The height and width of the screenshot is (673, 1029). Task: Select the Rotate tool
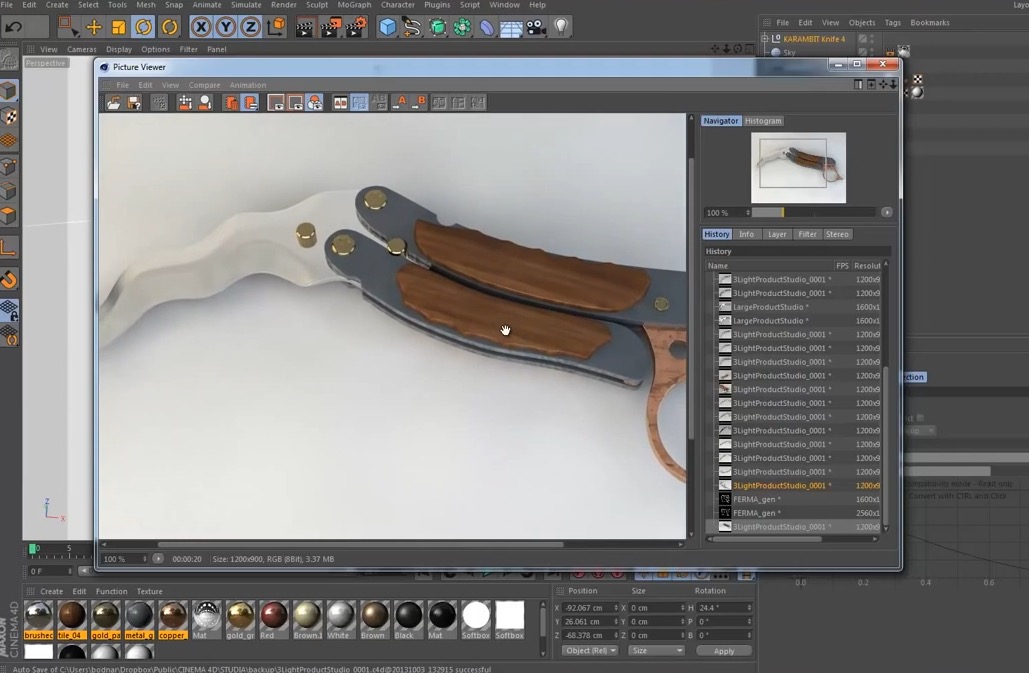click(142, 27)
